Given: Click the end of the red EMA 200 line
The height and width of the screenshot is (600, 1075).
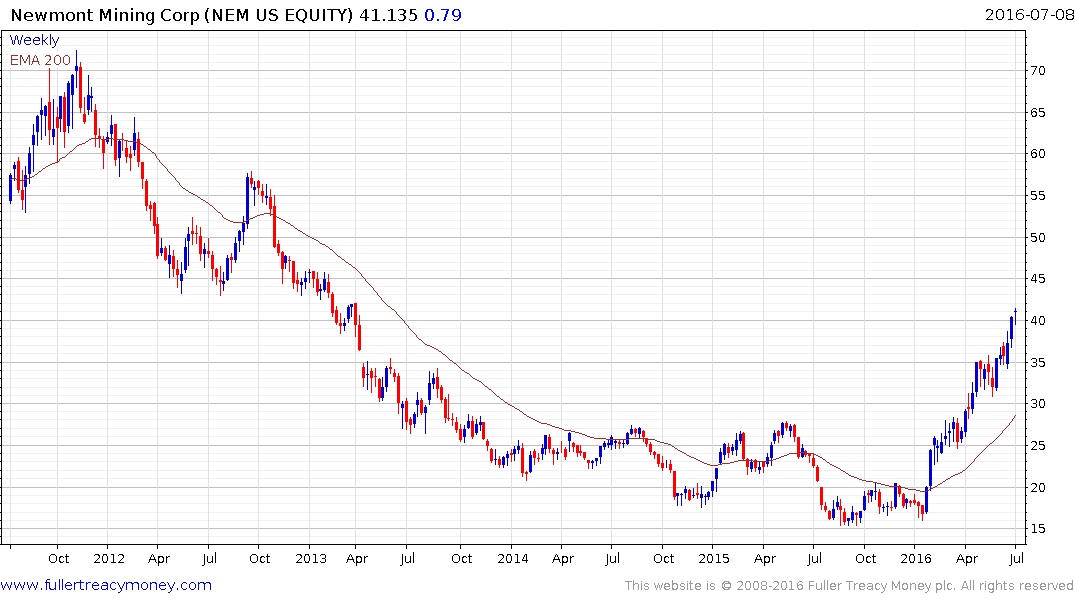Looking at the screenshot, I should pyautogui.click(x=1015, y=416).
